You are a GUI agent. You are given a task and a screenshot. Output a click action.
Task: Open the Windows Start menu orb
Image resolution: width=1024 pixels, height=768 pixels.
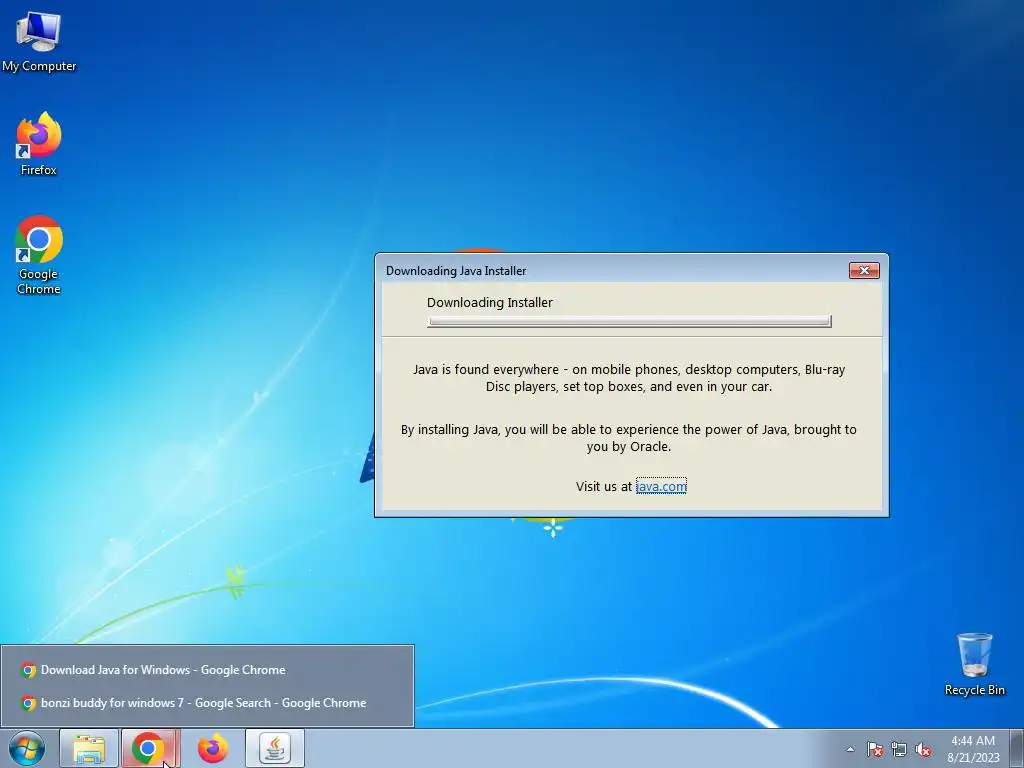tap(27, 748)
